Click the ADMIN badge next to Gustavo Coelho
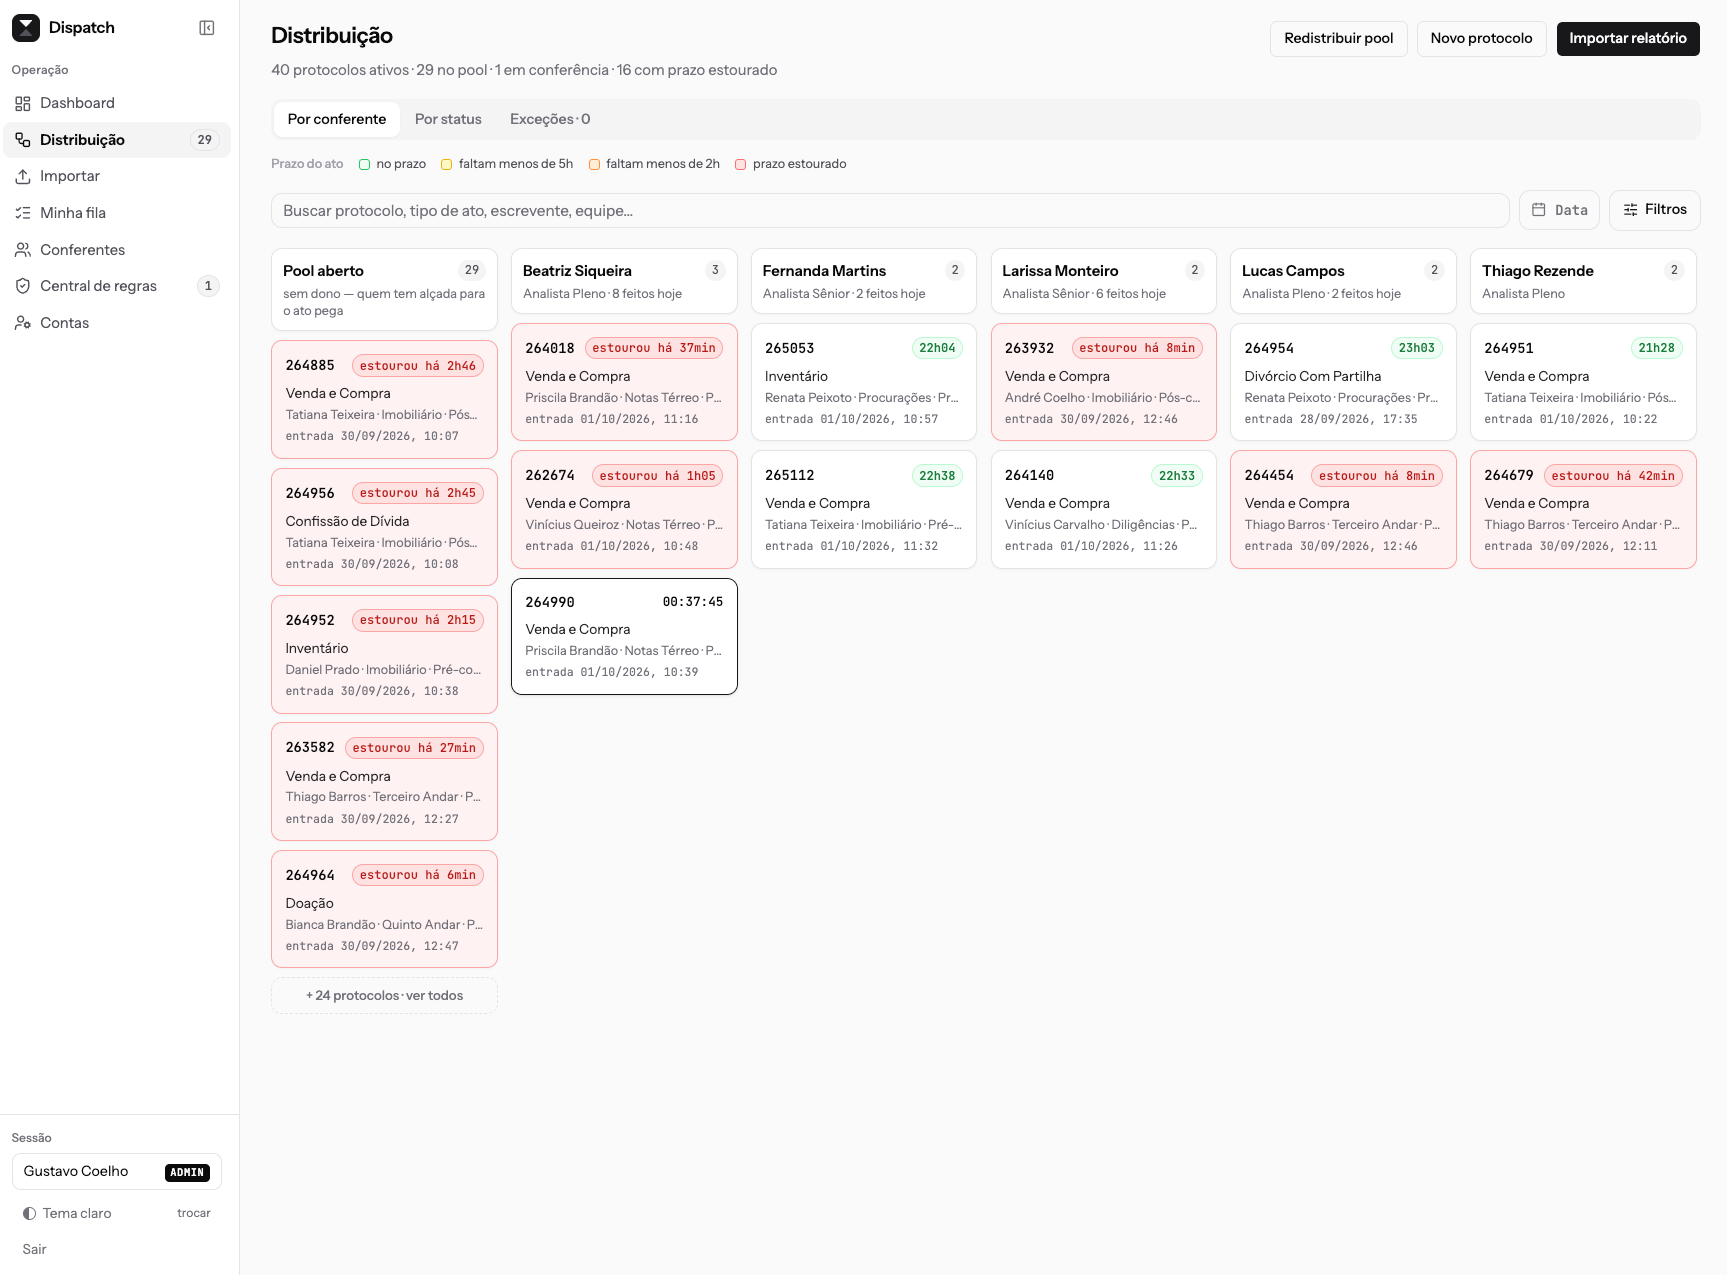1727x1275 pixels. (187, 1172)
